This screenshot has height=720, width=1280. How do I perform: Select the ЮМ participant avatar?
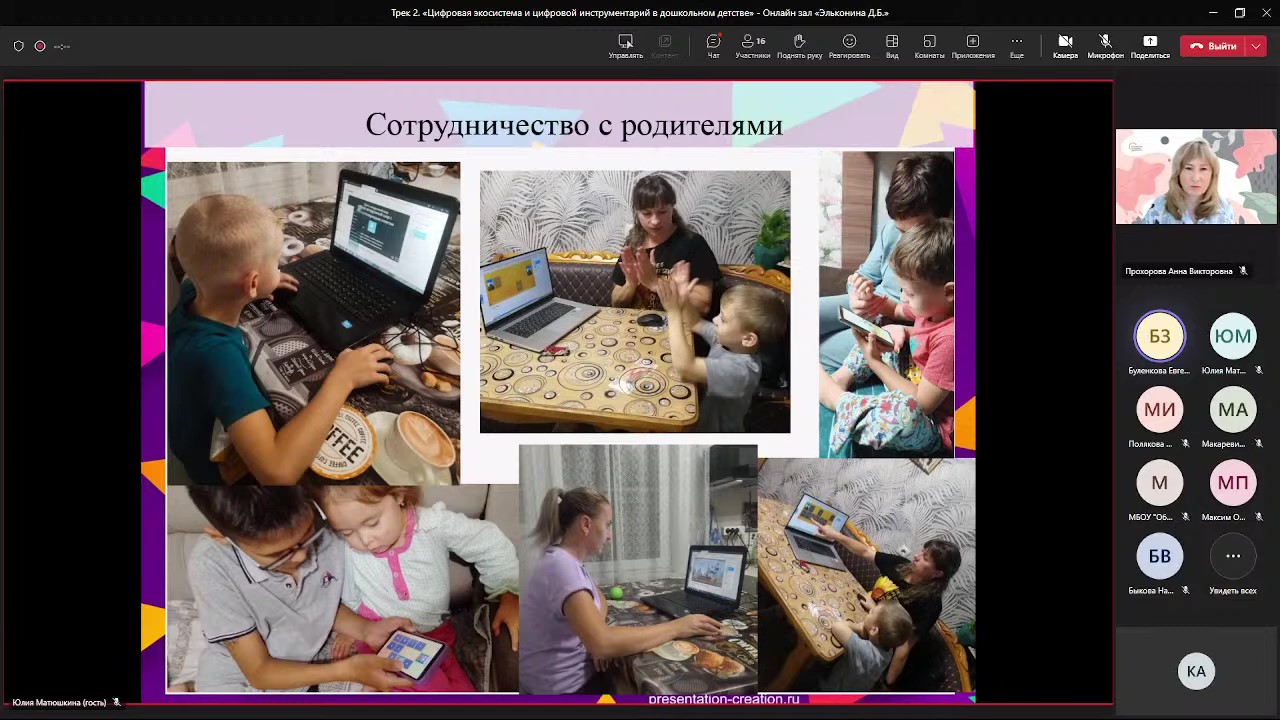click(x=1232, y=337)
